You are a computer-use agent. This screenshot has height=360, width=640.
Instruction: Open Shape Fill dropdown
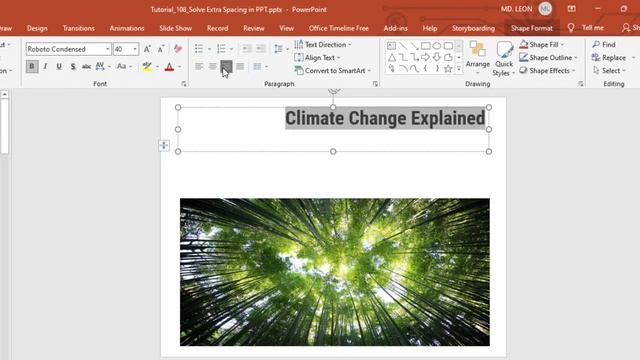[542, 44]
